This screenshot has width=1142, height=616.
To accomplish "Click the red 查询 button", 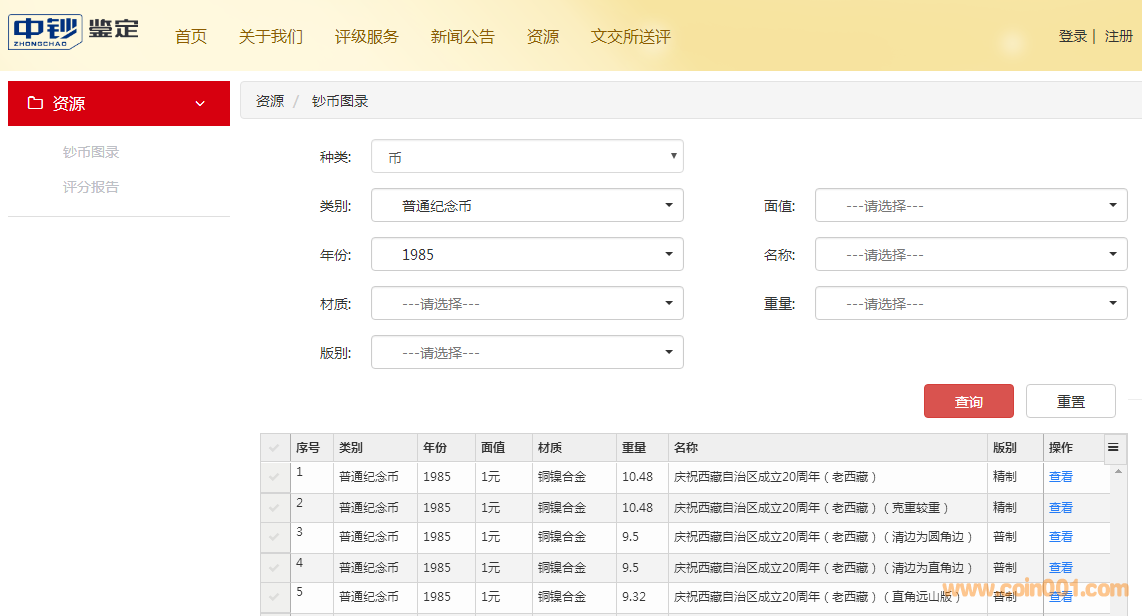I will point(968,401).
